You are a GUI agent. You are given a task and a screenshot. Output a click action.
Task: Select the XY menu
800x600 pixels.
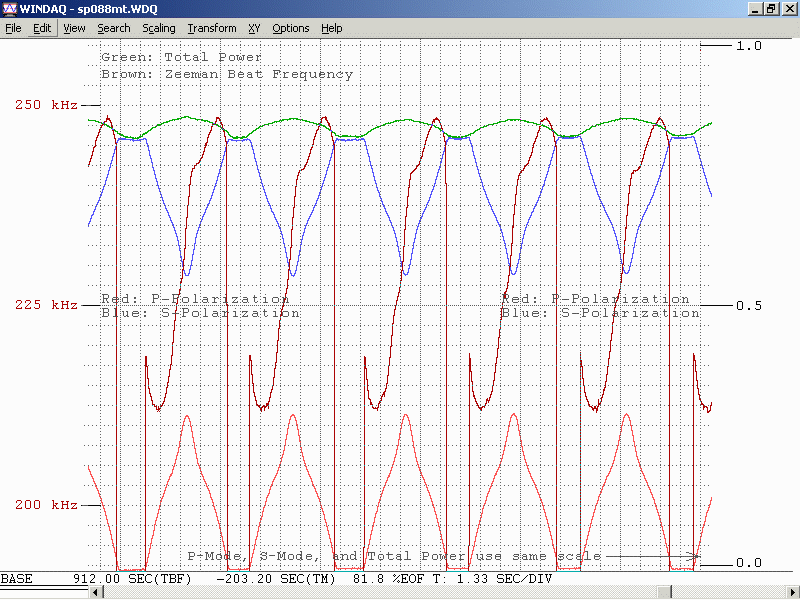pos(254,28)
